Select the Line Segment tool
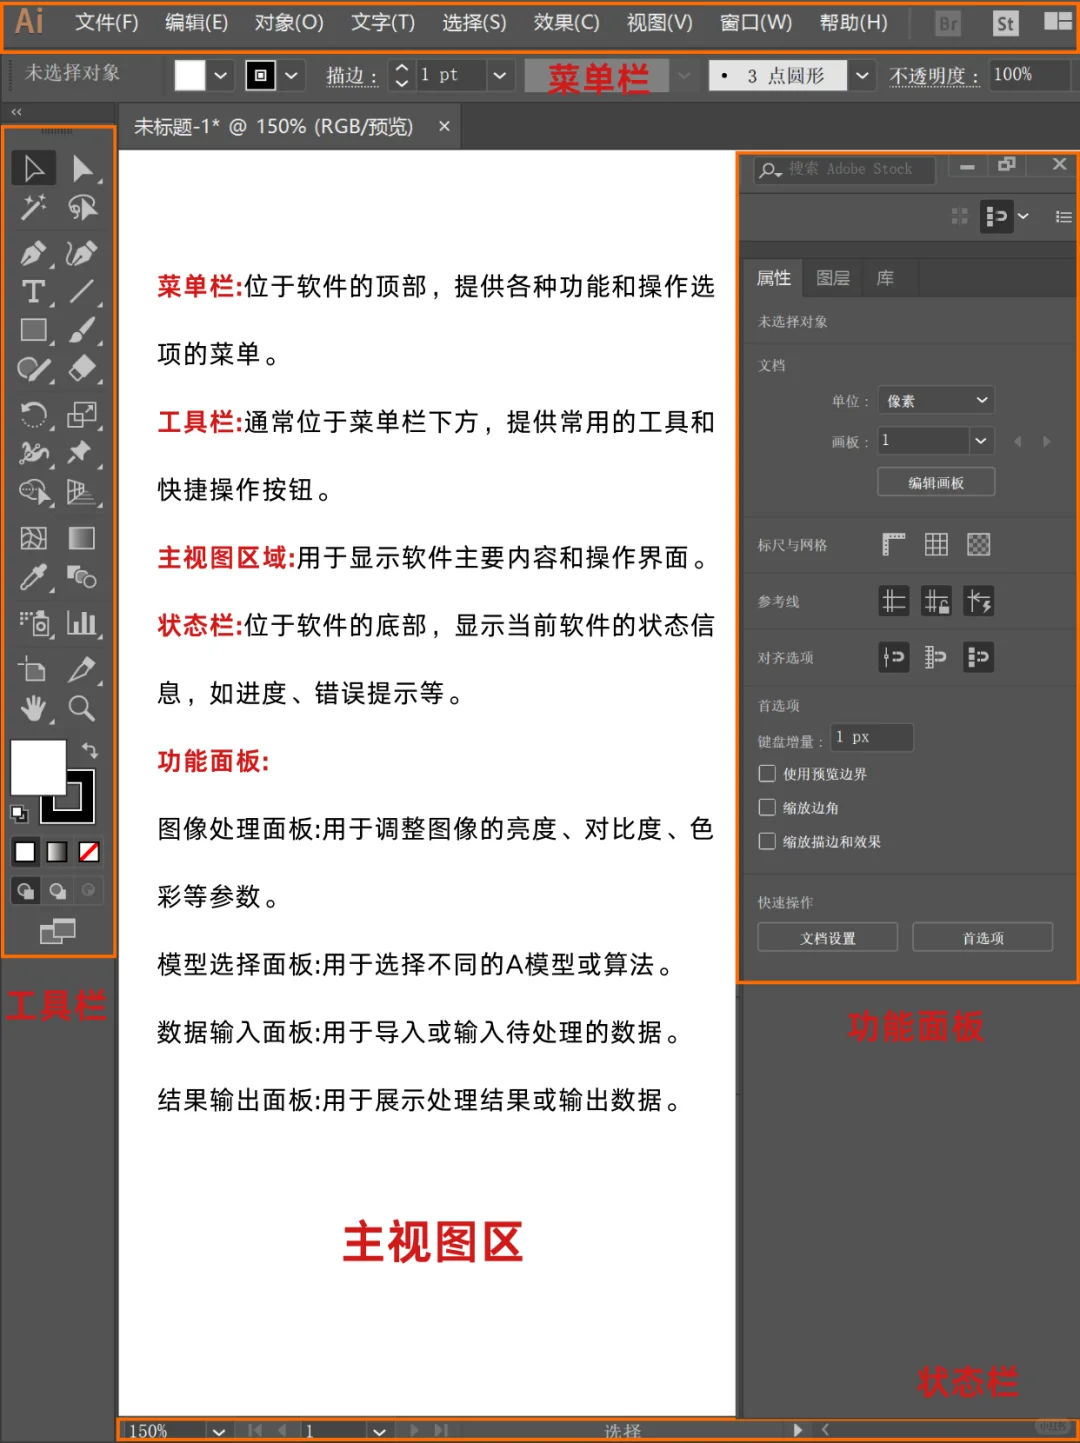Viewport: 1080px width, 1443px height. [82, 291]
